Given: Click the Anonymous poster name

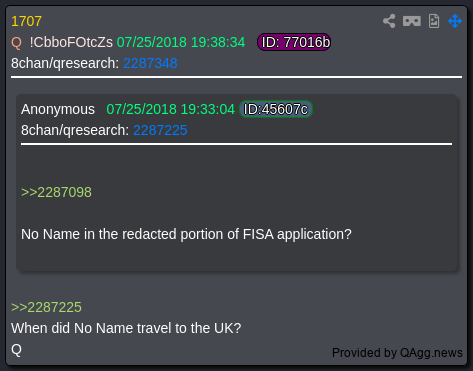Looking at the screenshot, I should (x=58, y=109).
